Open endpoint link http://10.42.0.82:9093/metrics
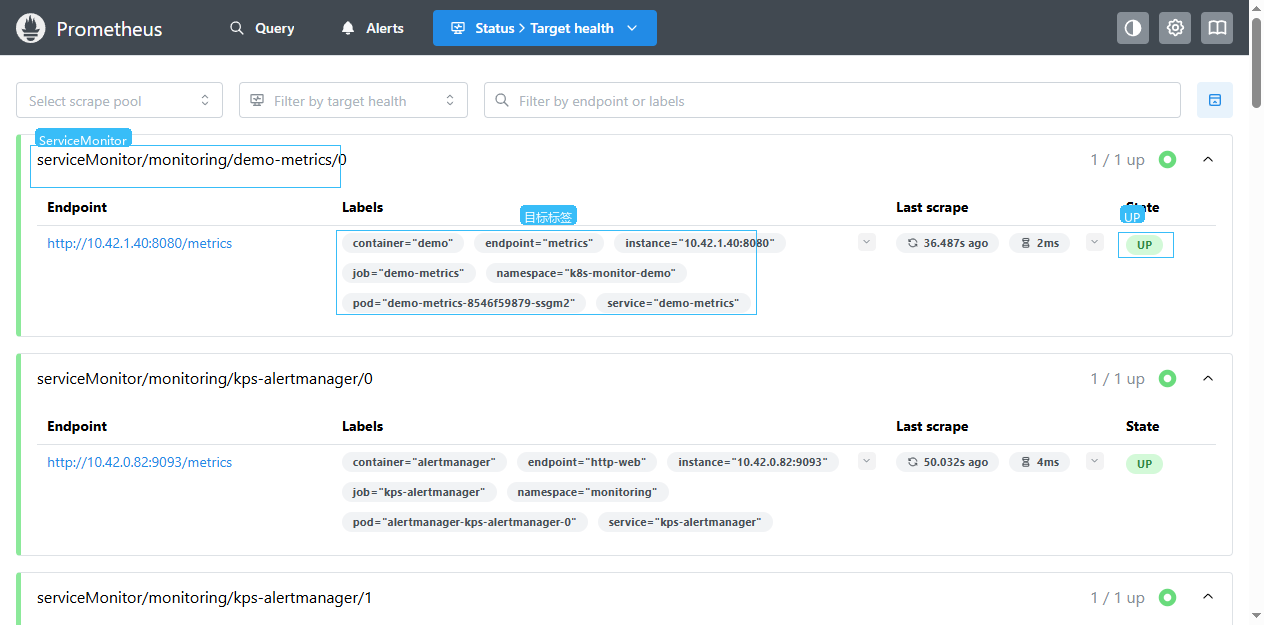Viewport: 1264px width, 625px height. 140,462
